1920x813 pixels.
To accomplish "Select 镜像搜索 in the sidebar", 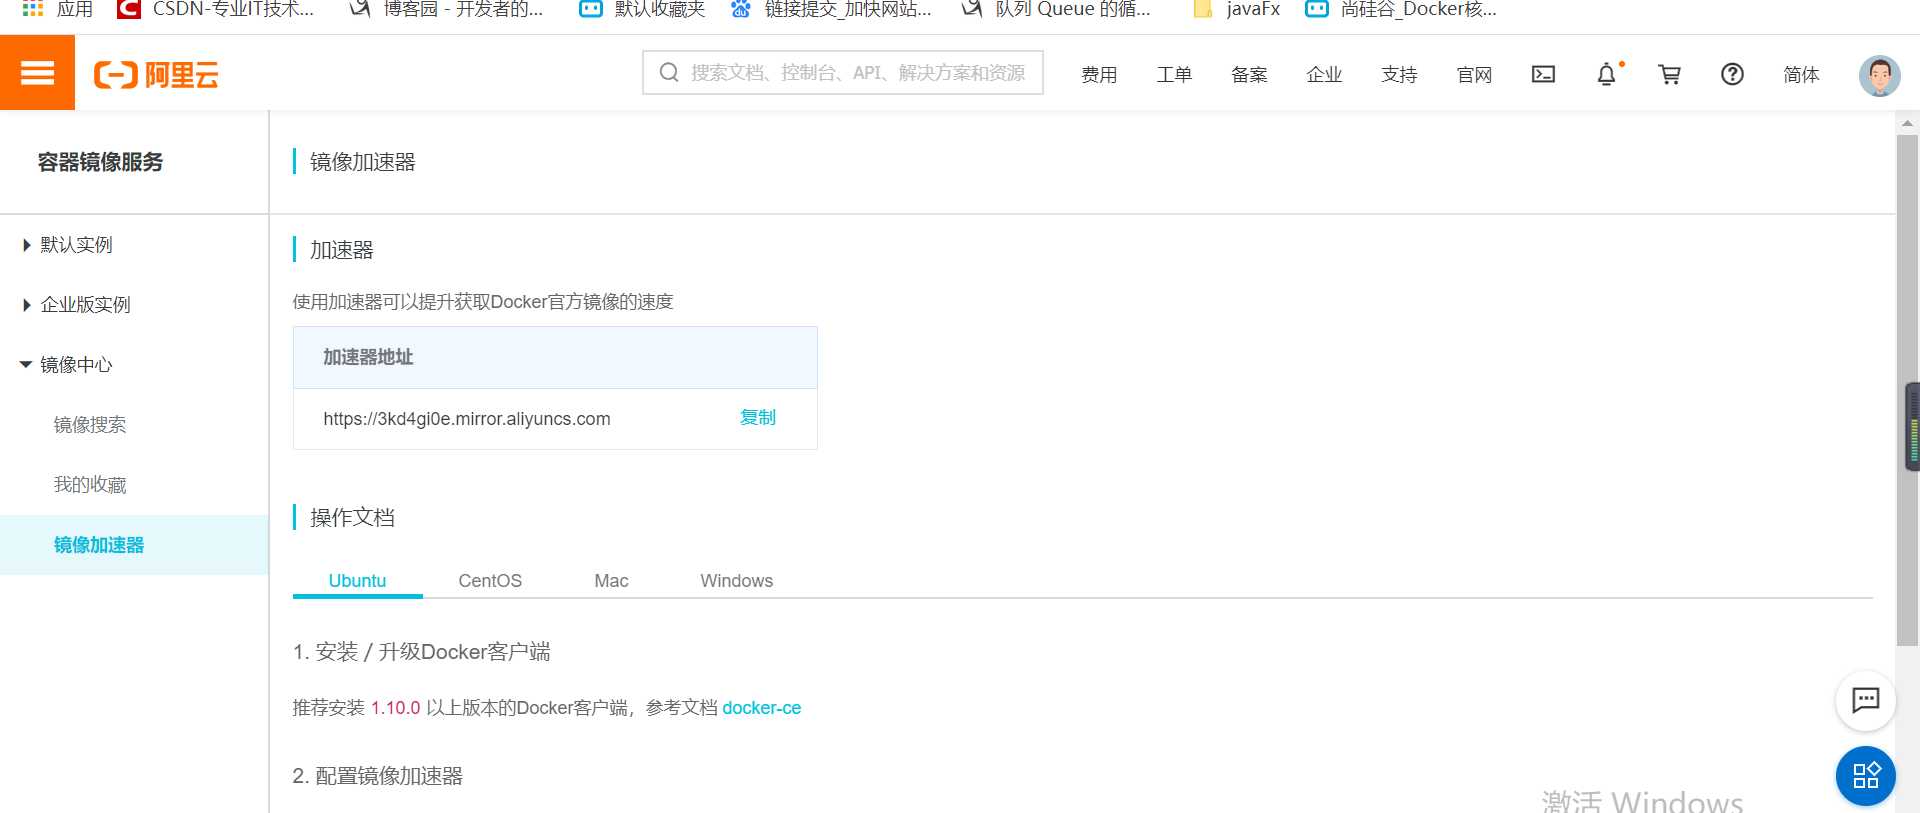I will pos(90,425).
